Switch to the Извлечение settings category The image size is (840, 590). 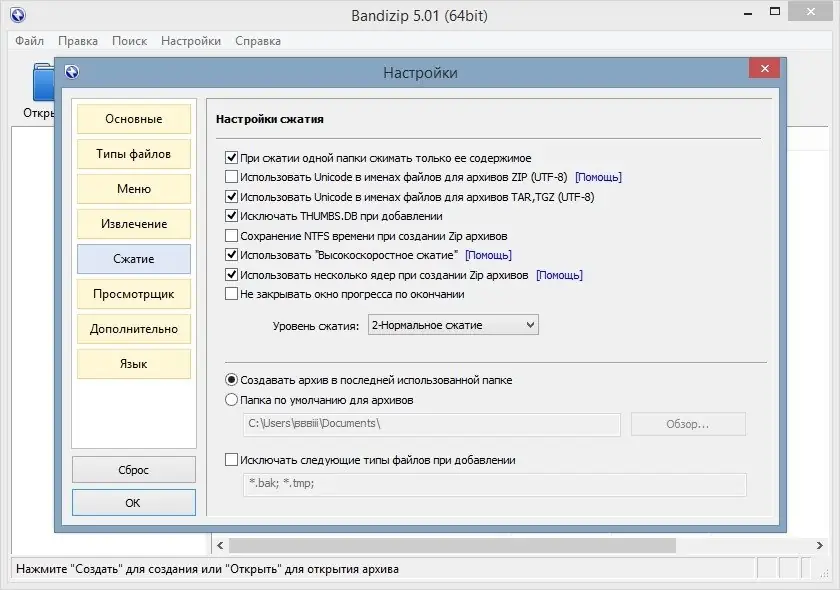133,223
